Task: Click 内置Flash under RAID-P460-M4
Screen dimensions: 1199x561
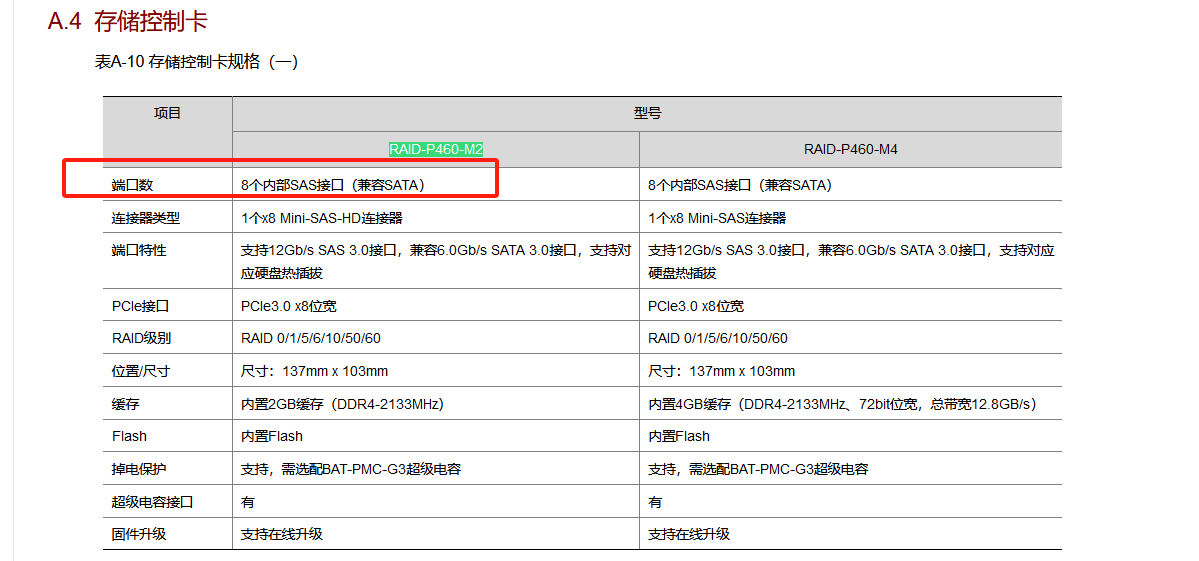Action: click(x=679, y=436)
